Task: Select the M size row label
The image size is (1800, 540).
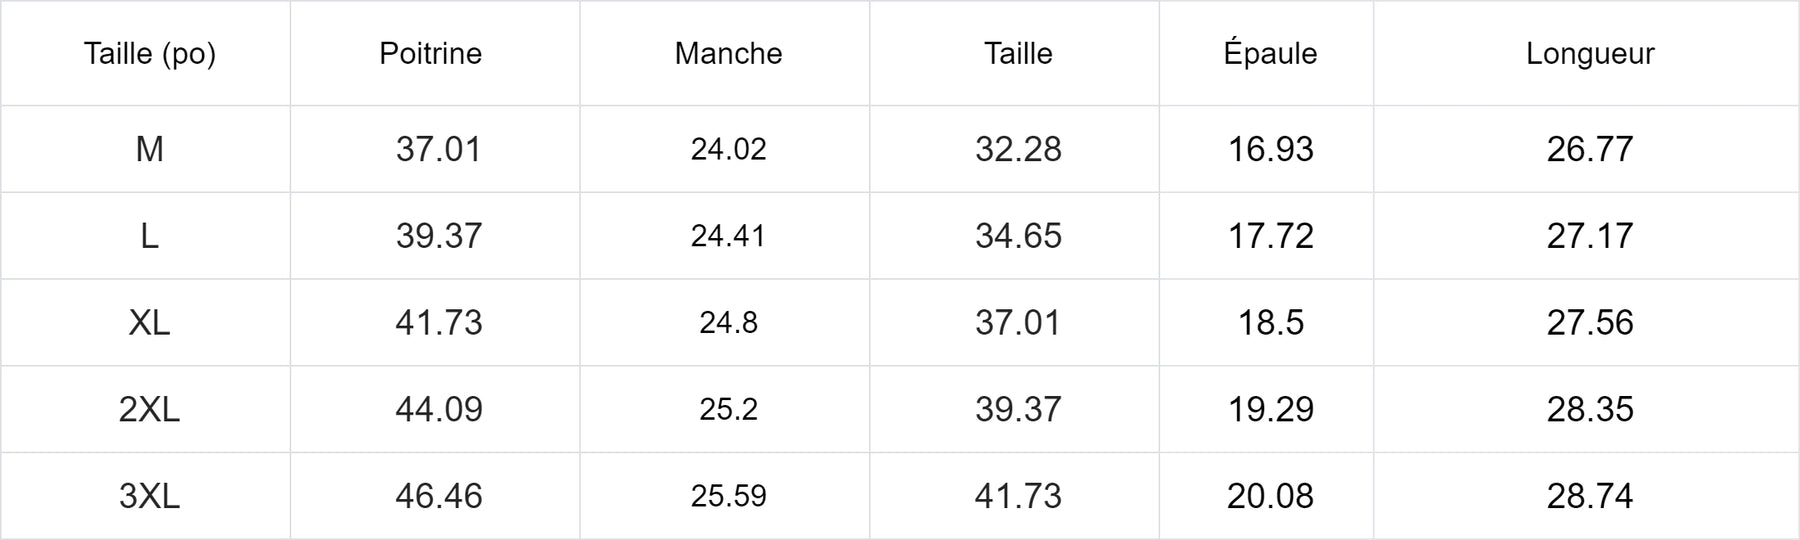Action: [x=150, y=149]
